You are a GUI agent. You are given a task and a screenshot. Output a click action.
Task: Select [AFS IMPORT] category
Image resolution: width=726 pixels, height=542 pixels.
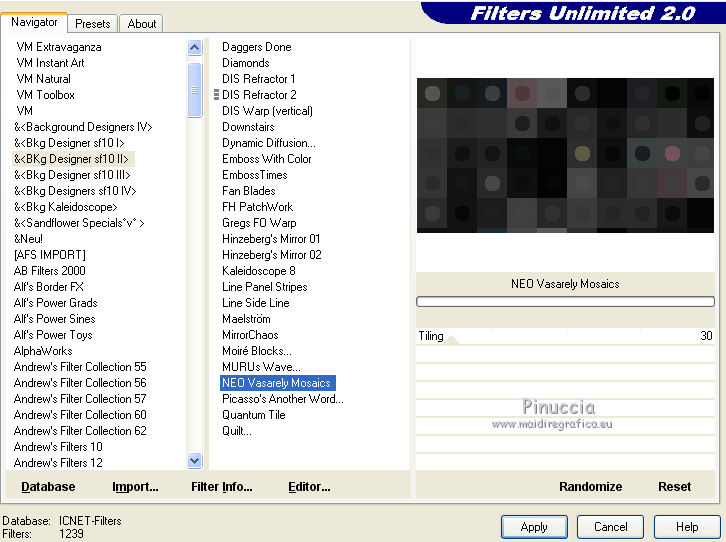[x=50, y=255]
